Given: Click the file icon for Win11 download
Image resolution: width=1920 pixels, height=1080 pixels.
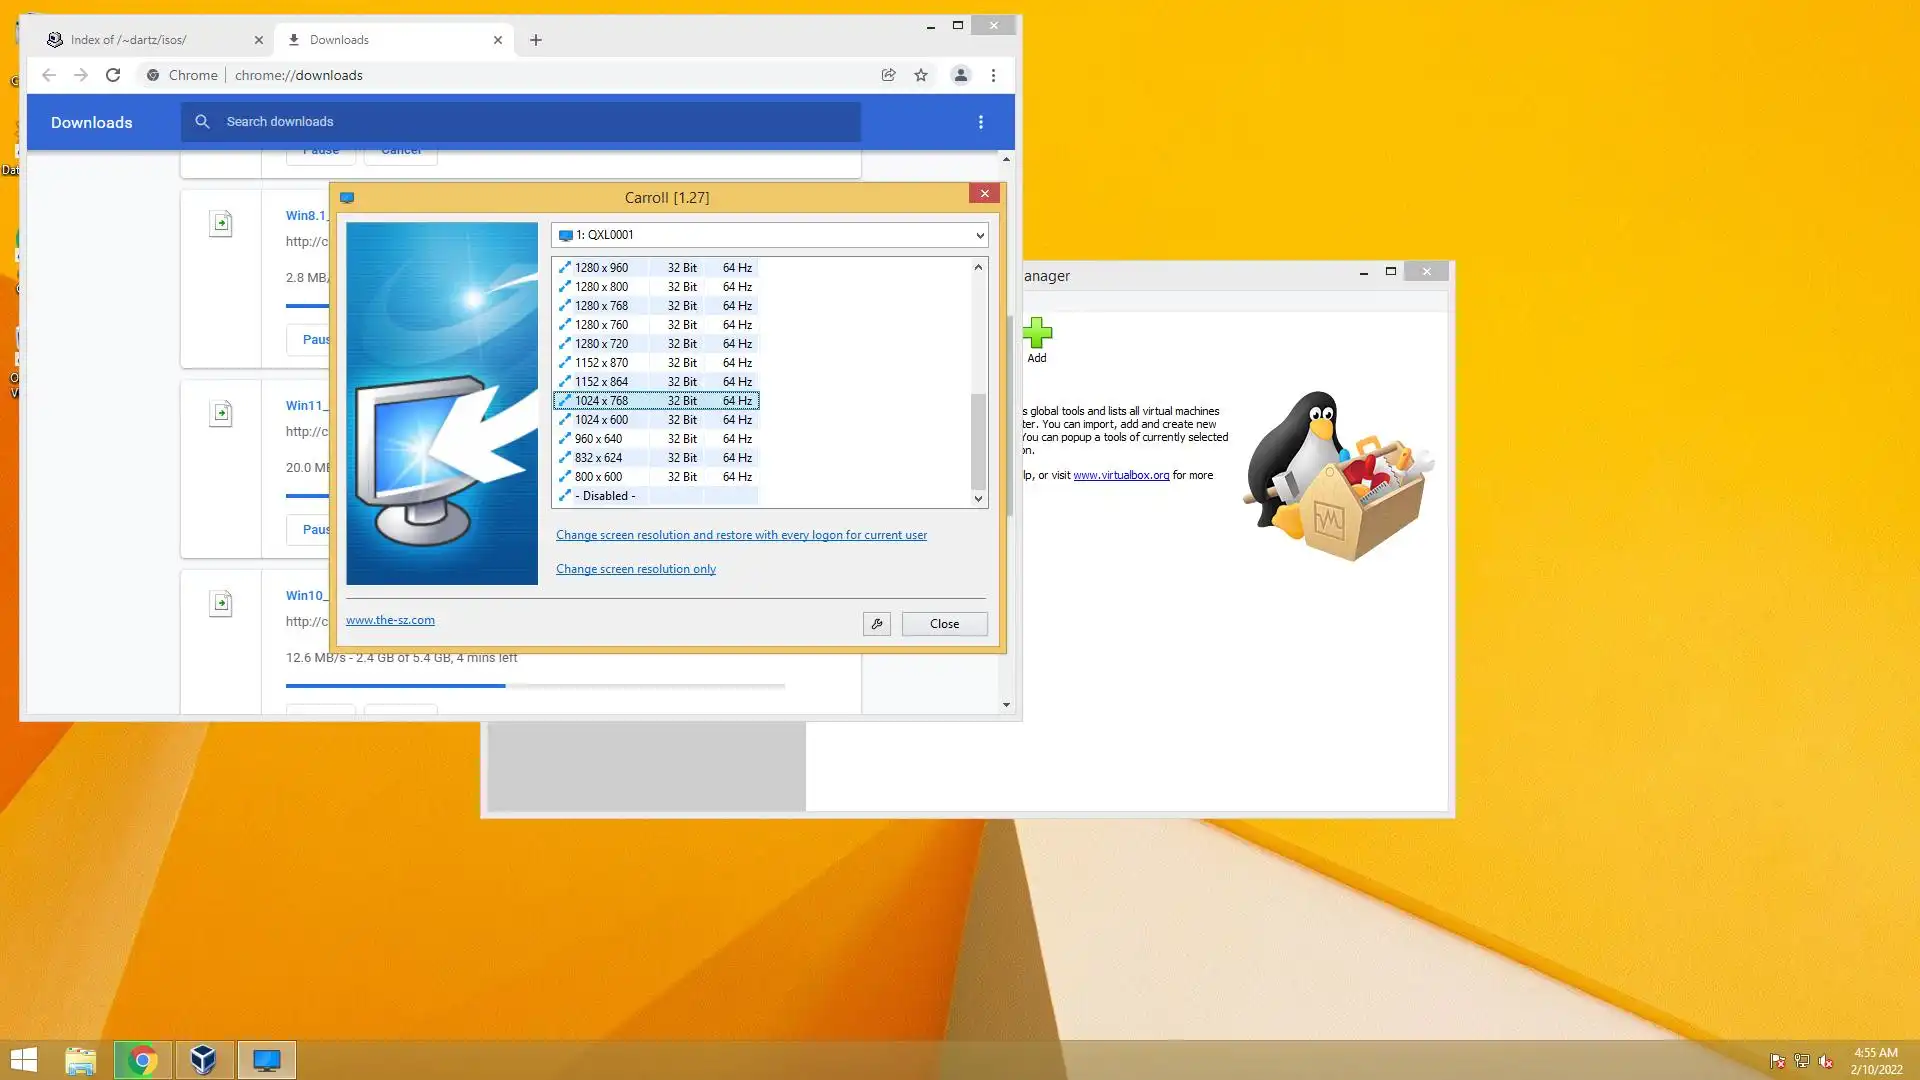Looking at the screenshot, I should [221, 413].
